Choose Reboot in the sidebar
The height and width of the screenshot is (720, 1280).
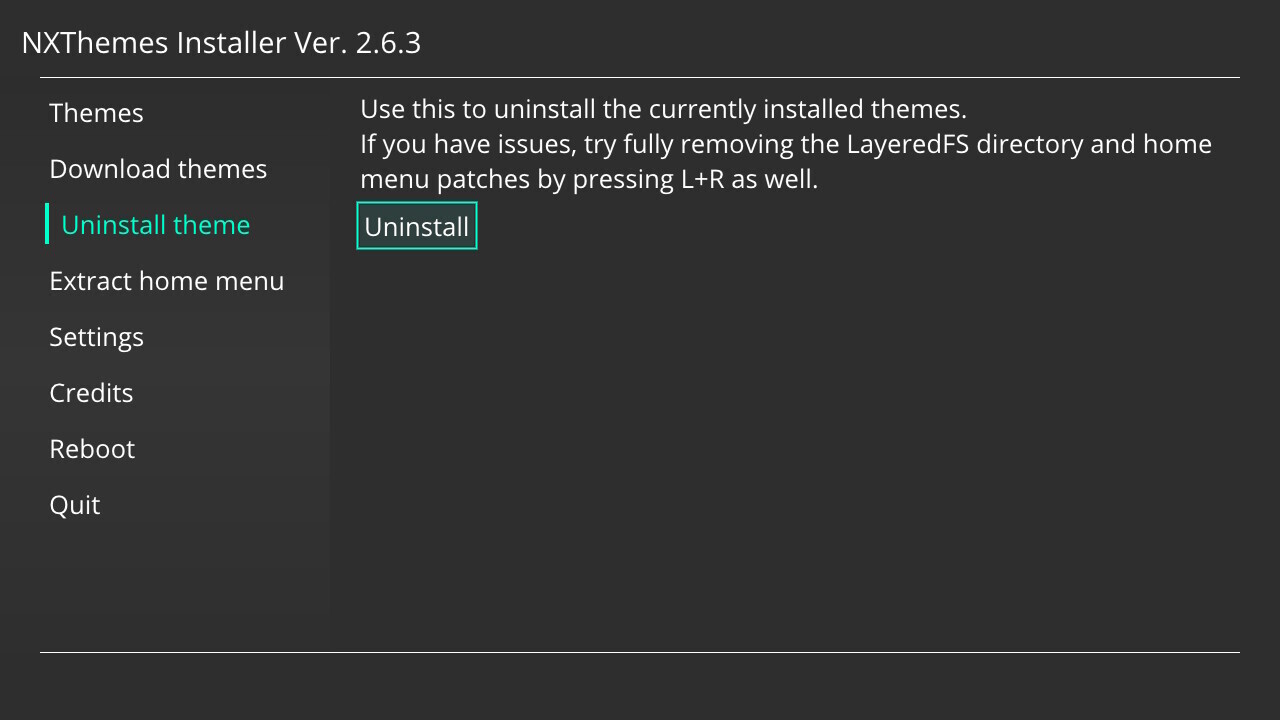pos(92,449)
